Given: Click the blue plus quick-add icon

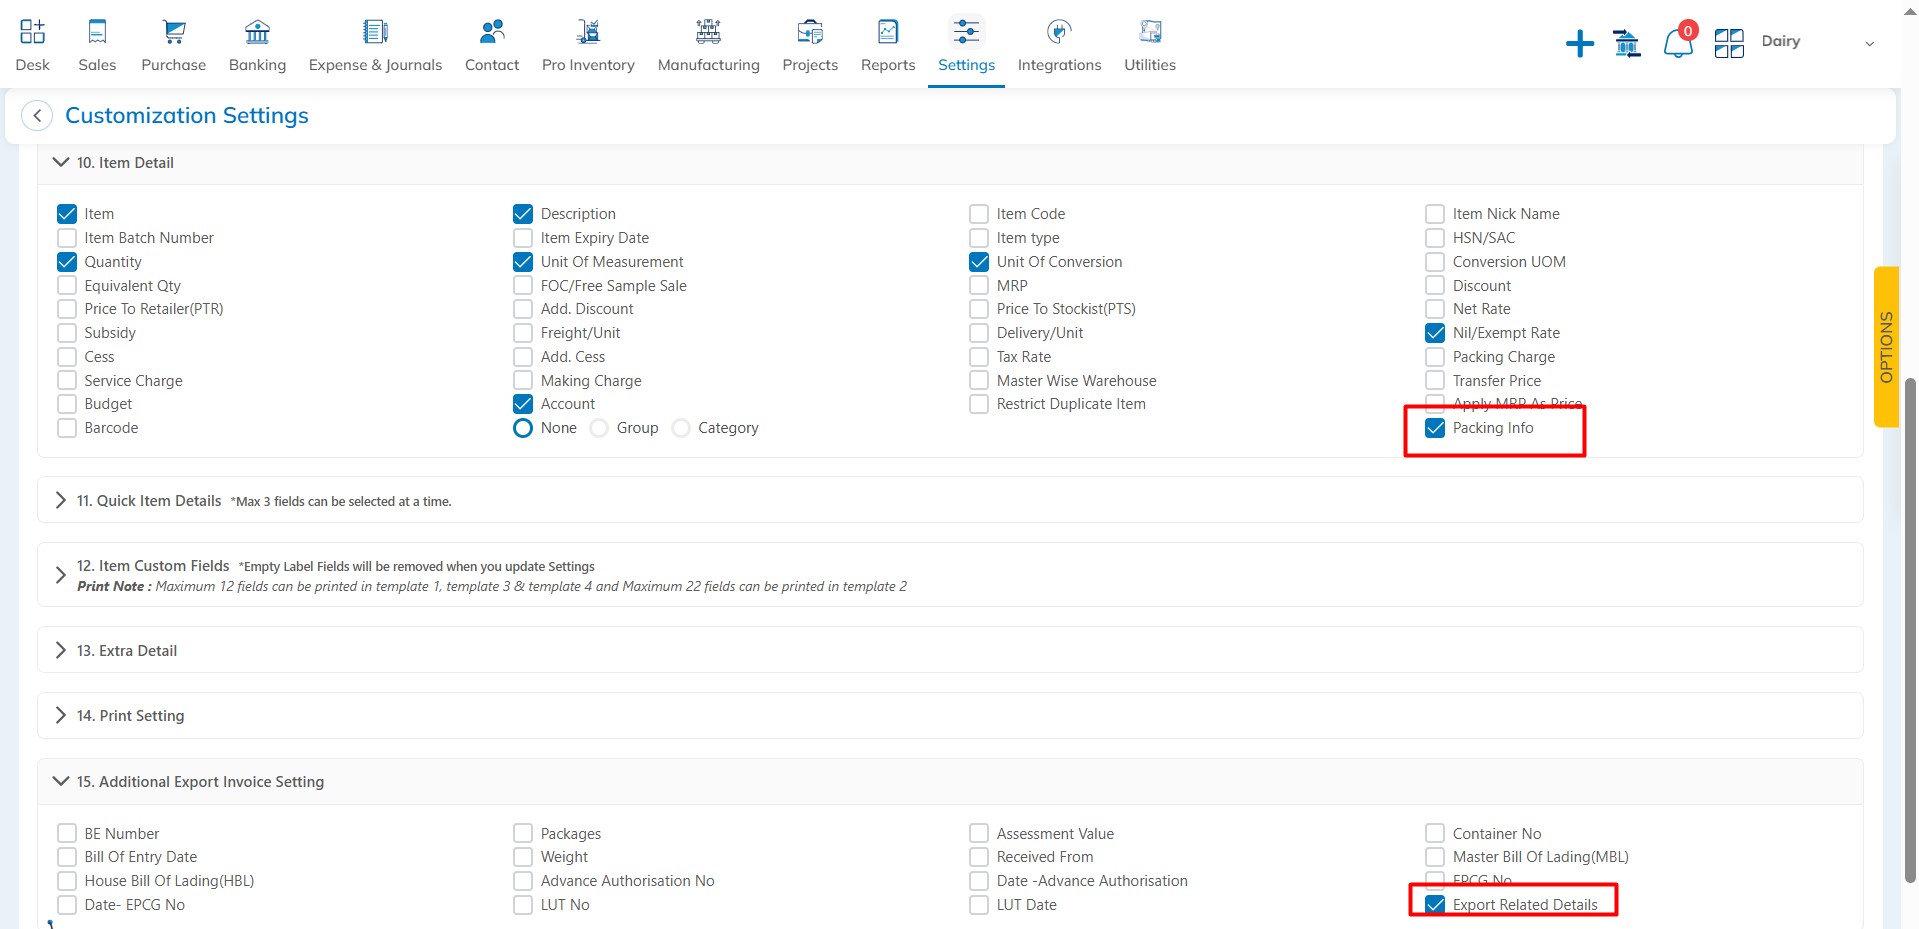Looking at the screenshot, I should pos(1580,43).
